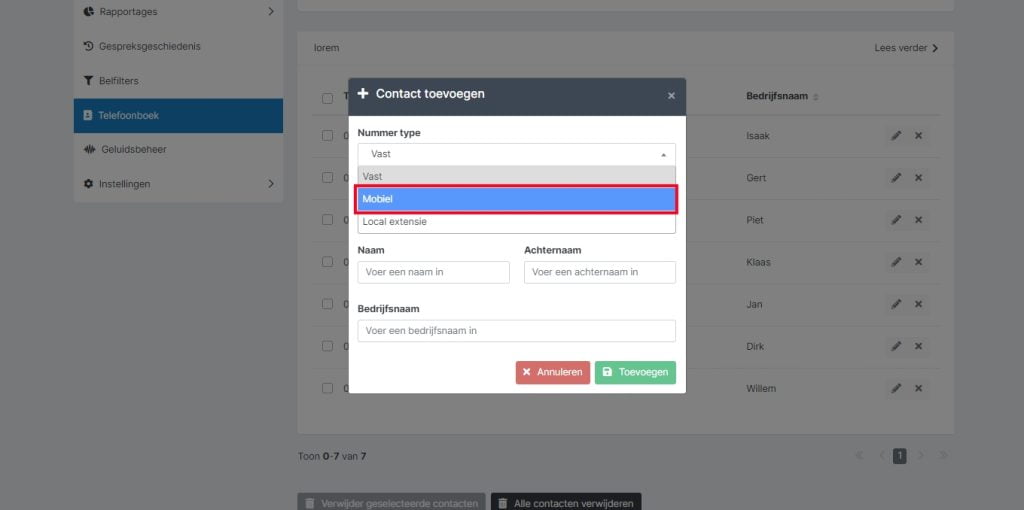The height and width of the screenshot is (510, 1024).
Task: Check the Jan row checkbox
Action: [327, 304]
